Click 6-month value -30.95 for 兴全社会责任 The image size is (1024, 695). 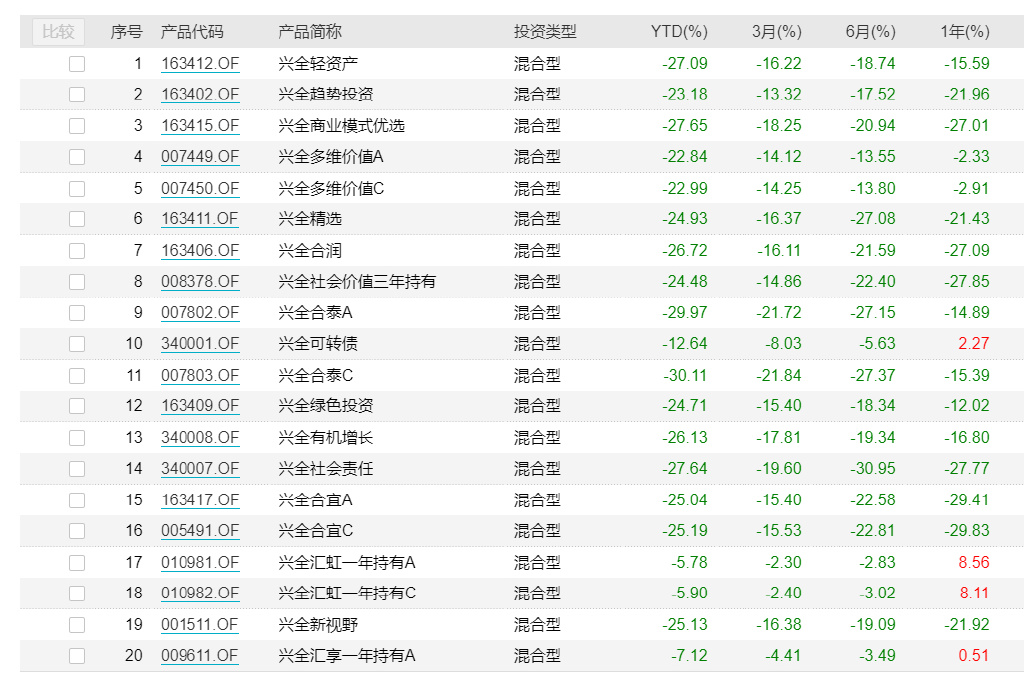point(873,469)
